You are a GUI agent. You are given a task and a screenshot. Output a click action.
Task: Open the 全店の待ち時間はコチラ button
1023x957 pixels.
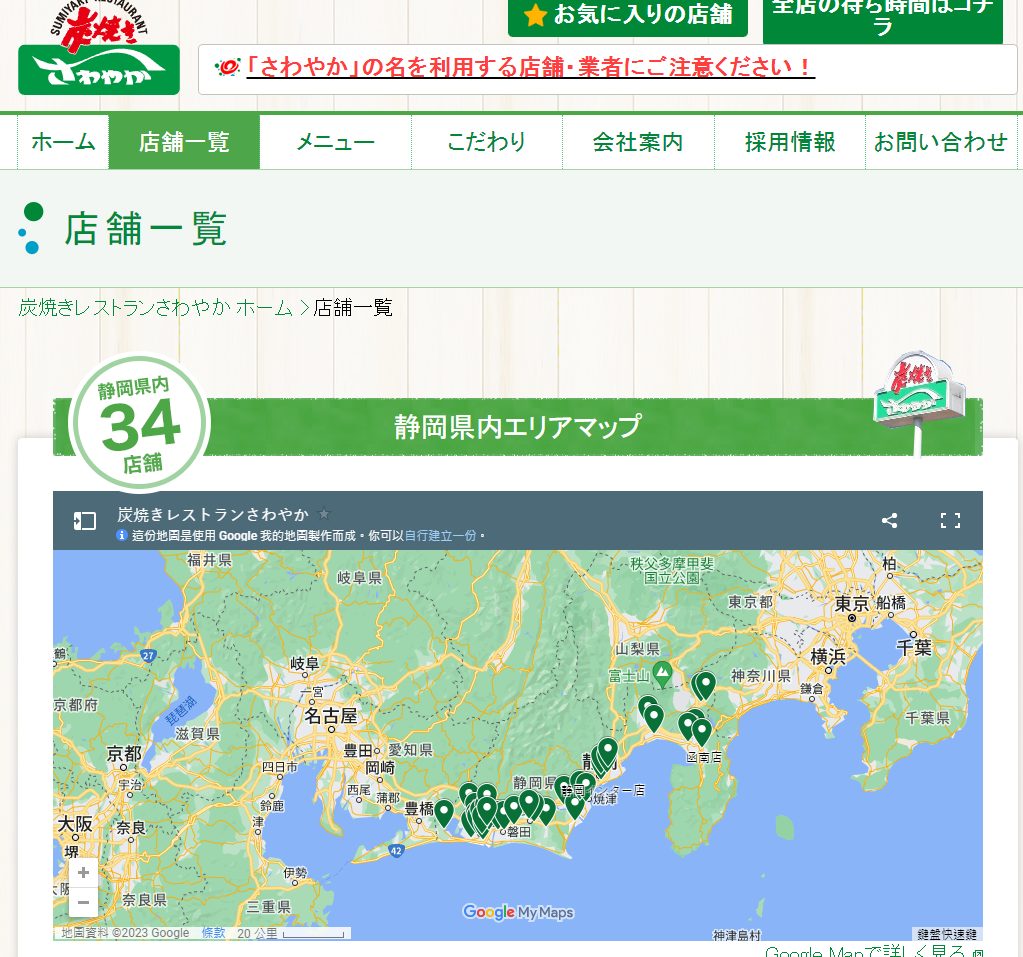[x=883, y=19]
